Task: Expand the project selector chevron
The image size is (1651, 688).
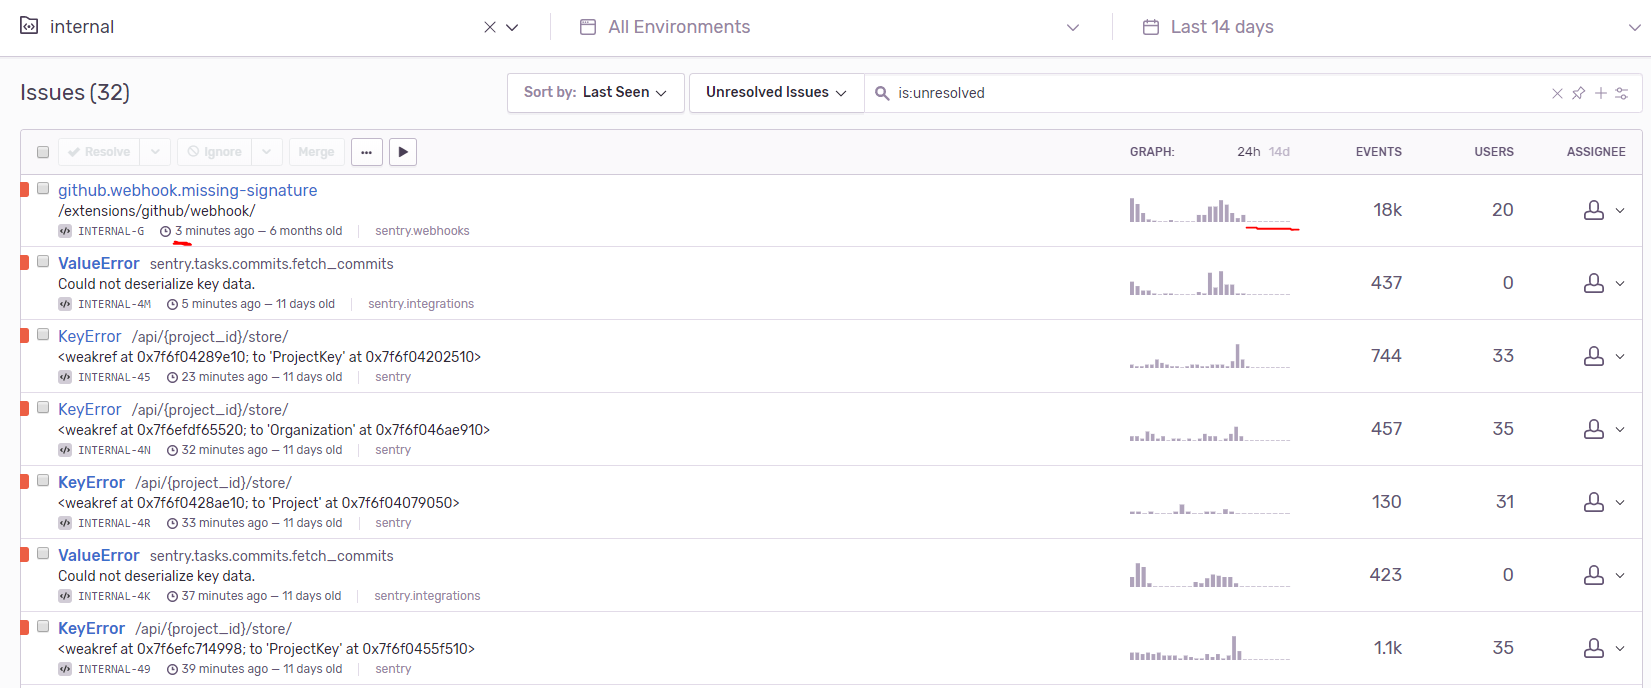Action: (x=512, y=27)
